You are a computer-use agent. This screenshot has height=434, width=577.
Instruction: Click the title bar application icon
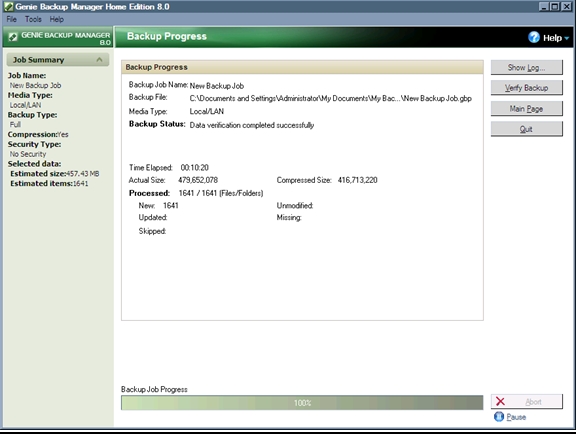[x=8, y=7]
